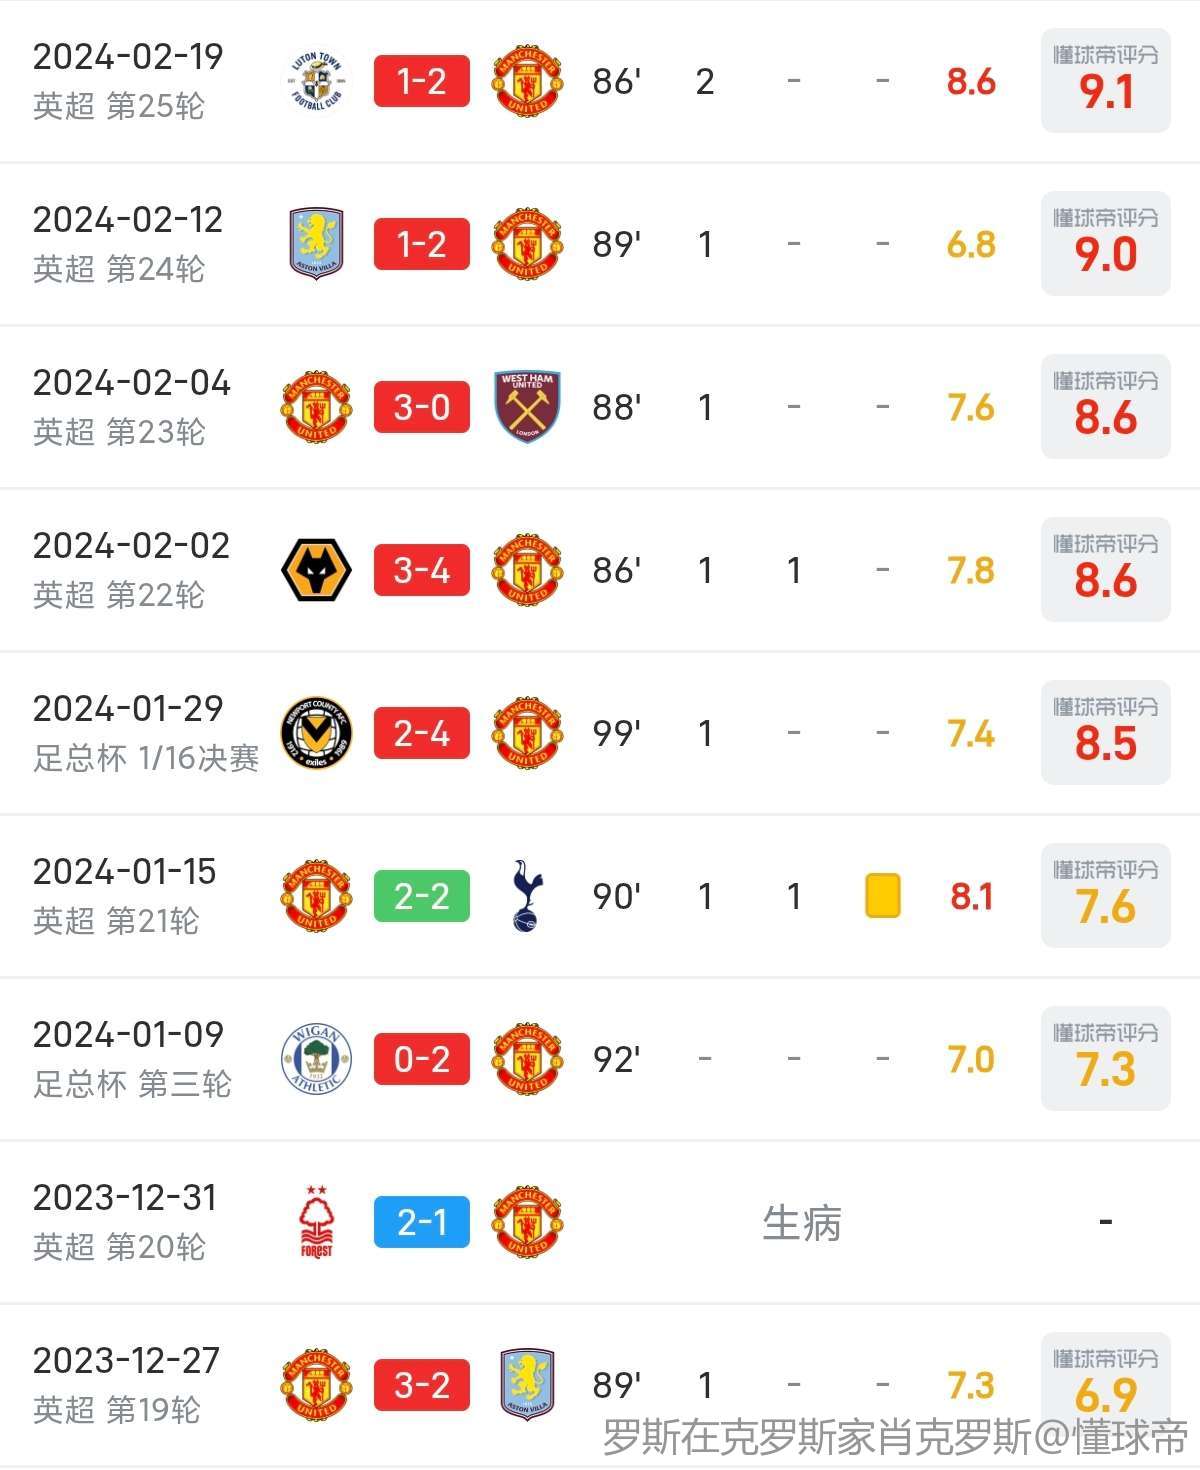Screen dimensions: 1200x1470
Task: Click the West Ham United crest
Action: tap(528, 407)
